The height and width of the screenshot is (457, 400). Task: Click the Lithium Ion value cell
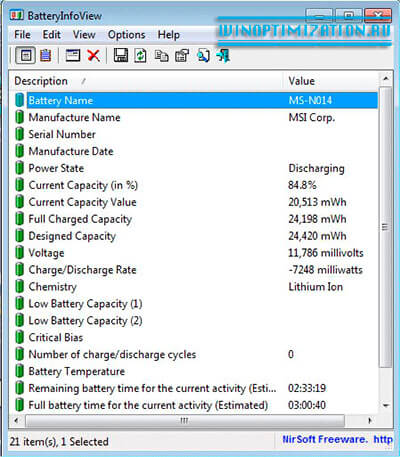[x=315, y=287]
